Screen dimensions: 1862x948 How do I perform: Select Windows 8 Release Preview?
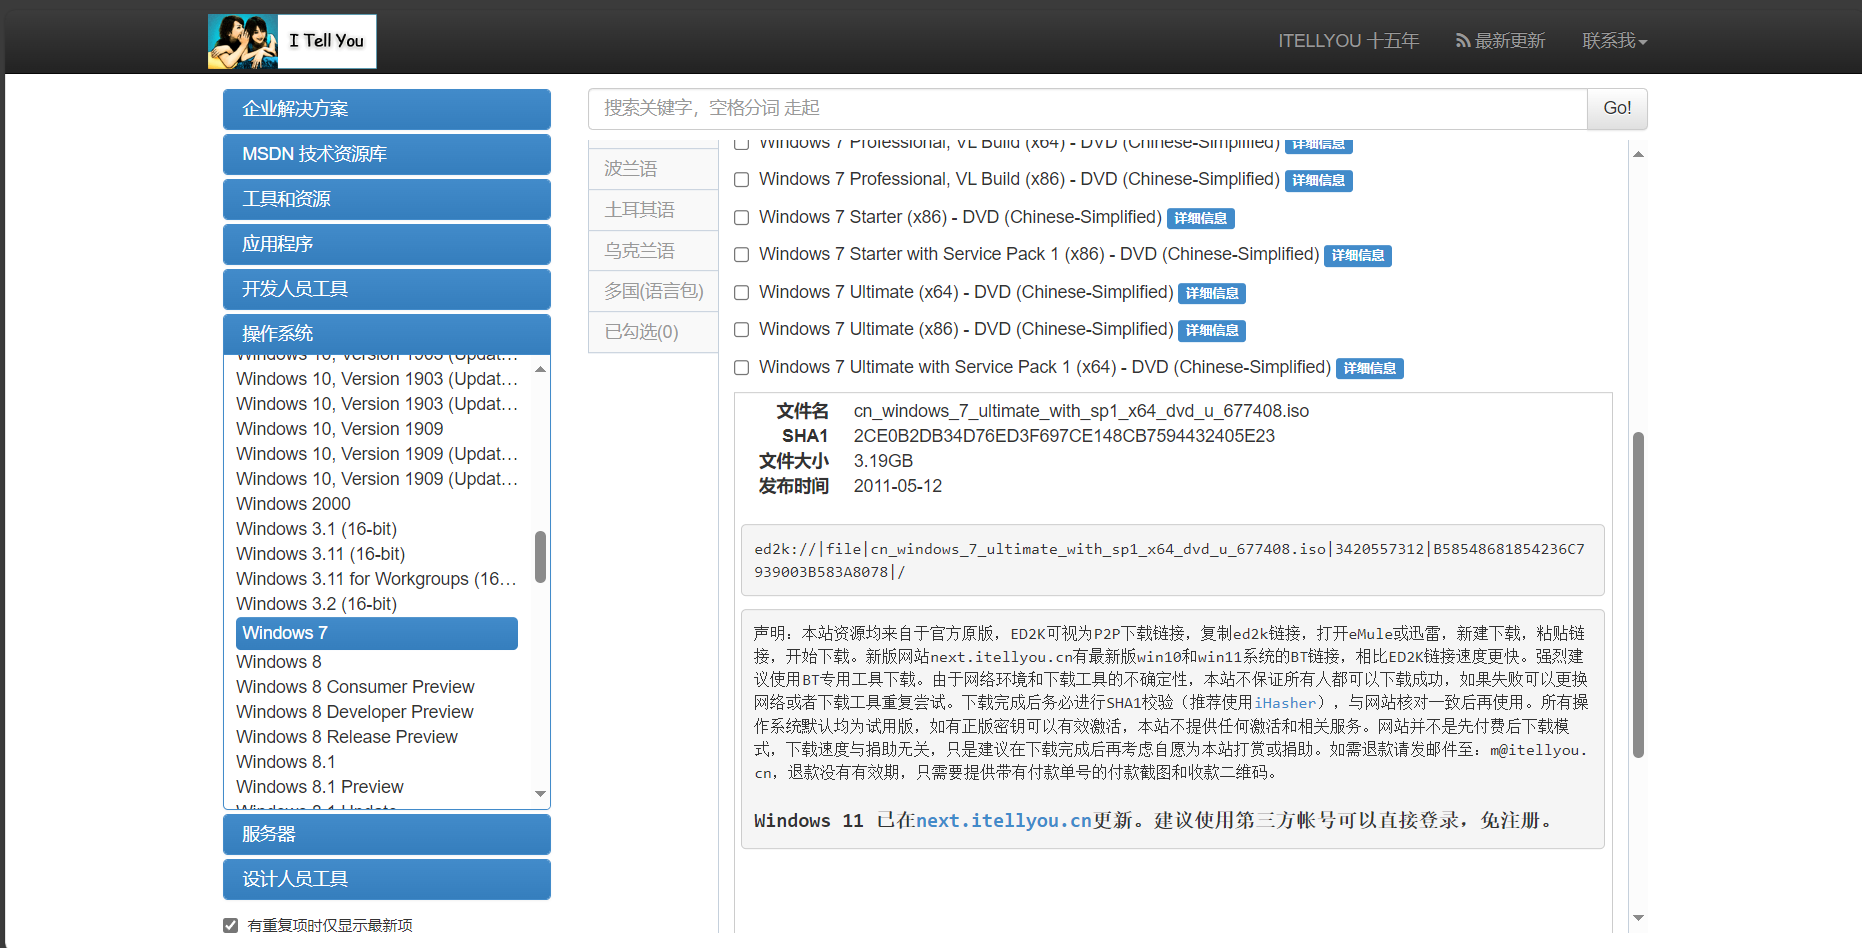tap(347, 737)
